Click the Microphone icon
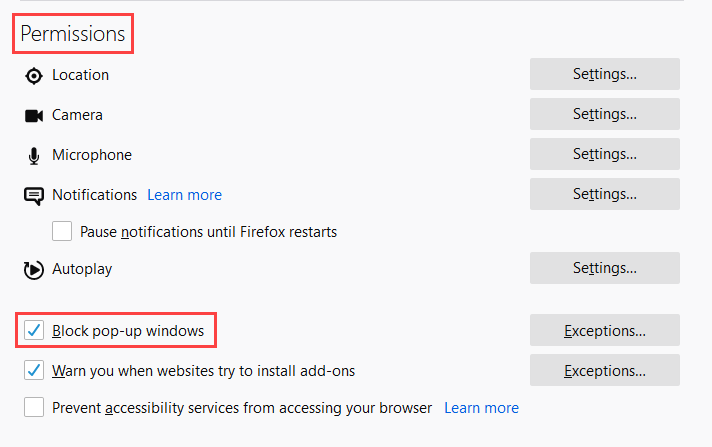712x447 pixels. point(34,155)
